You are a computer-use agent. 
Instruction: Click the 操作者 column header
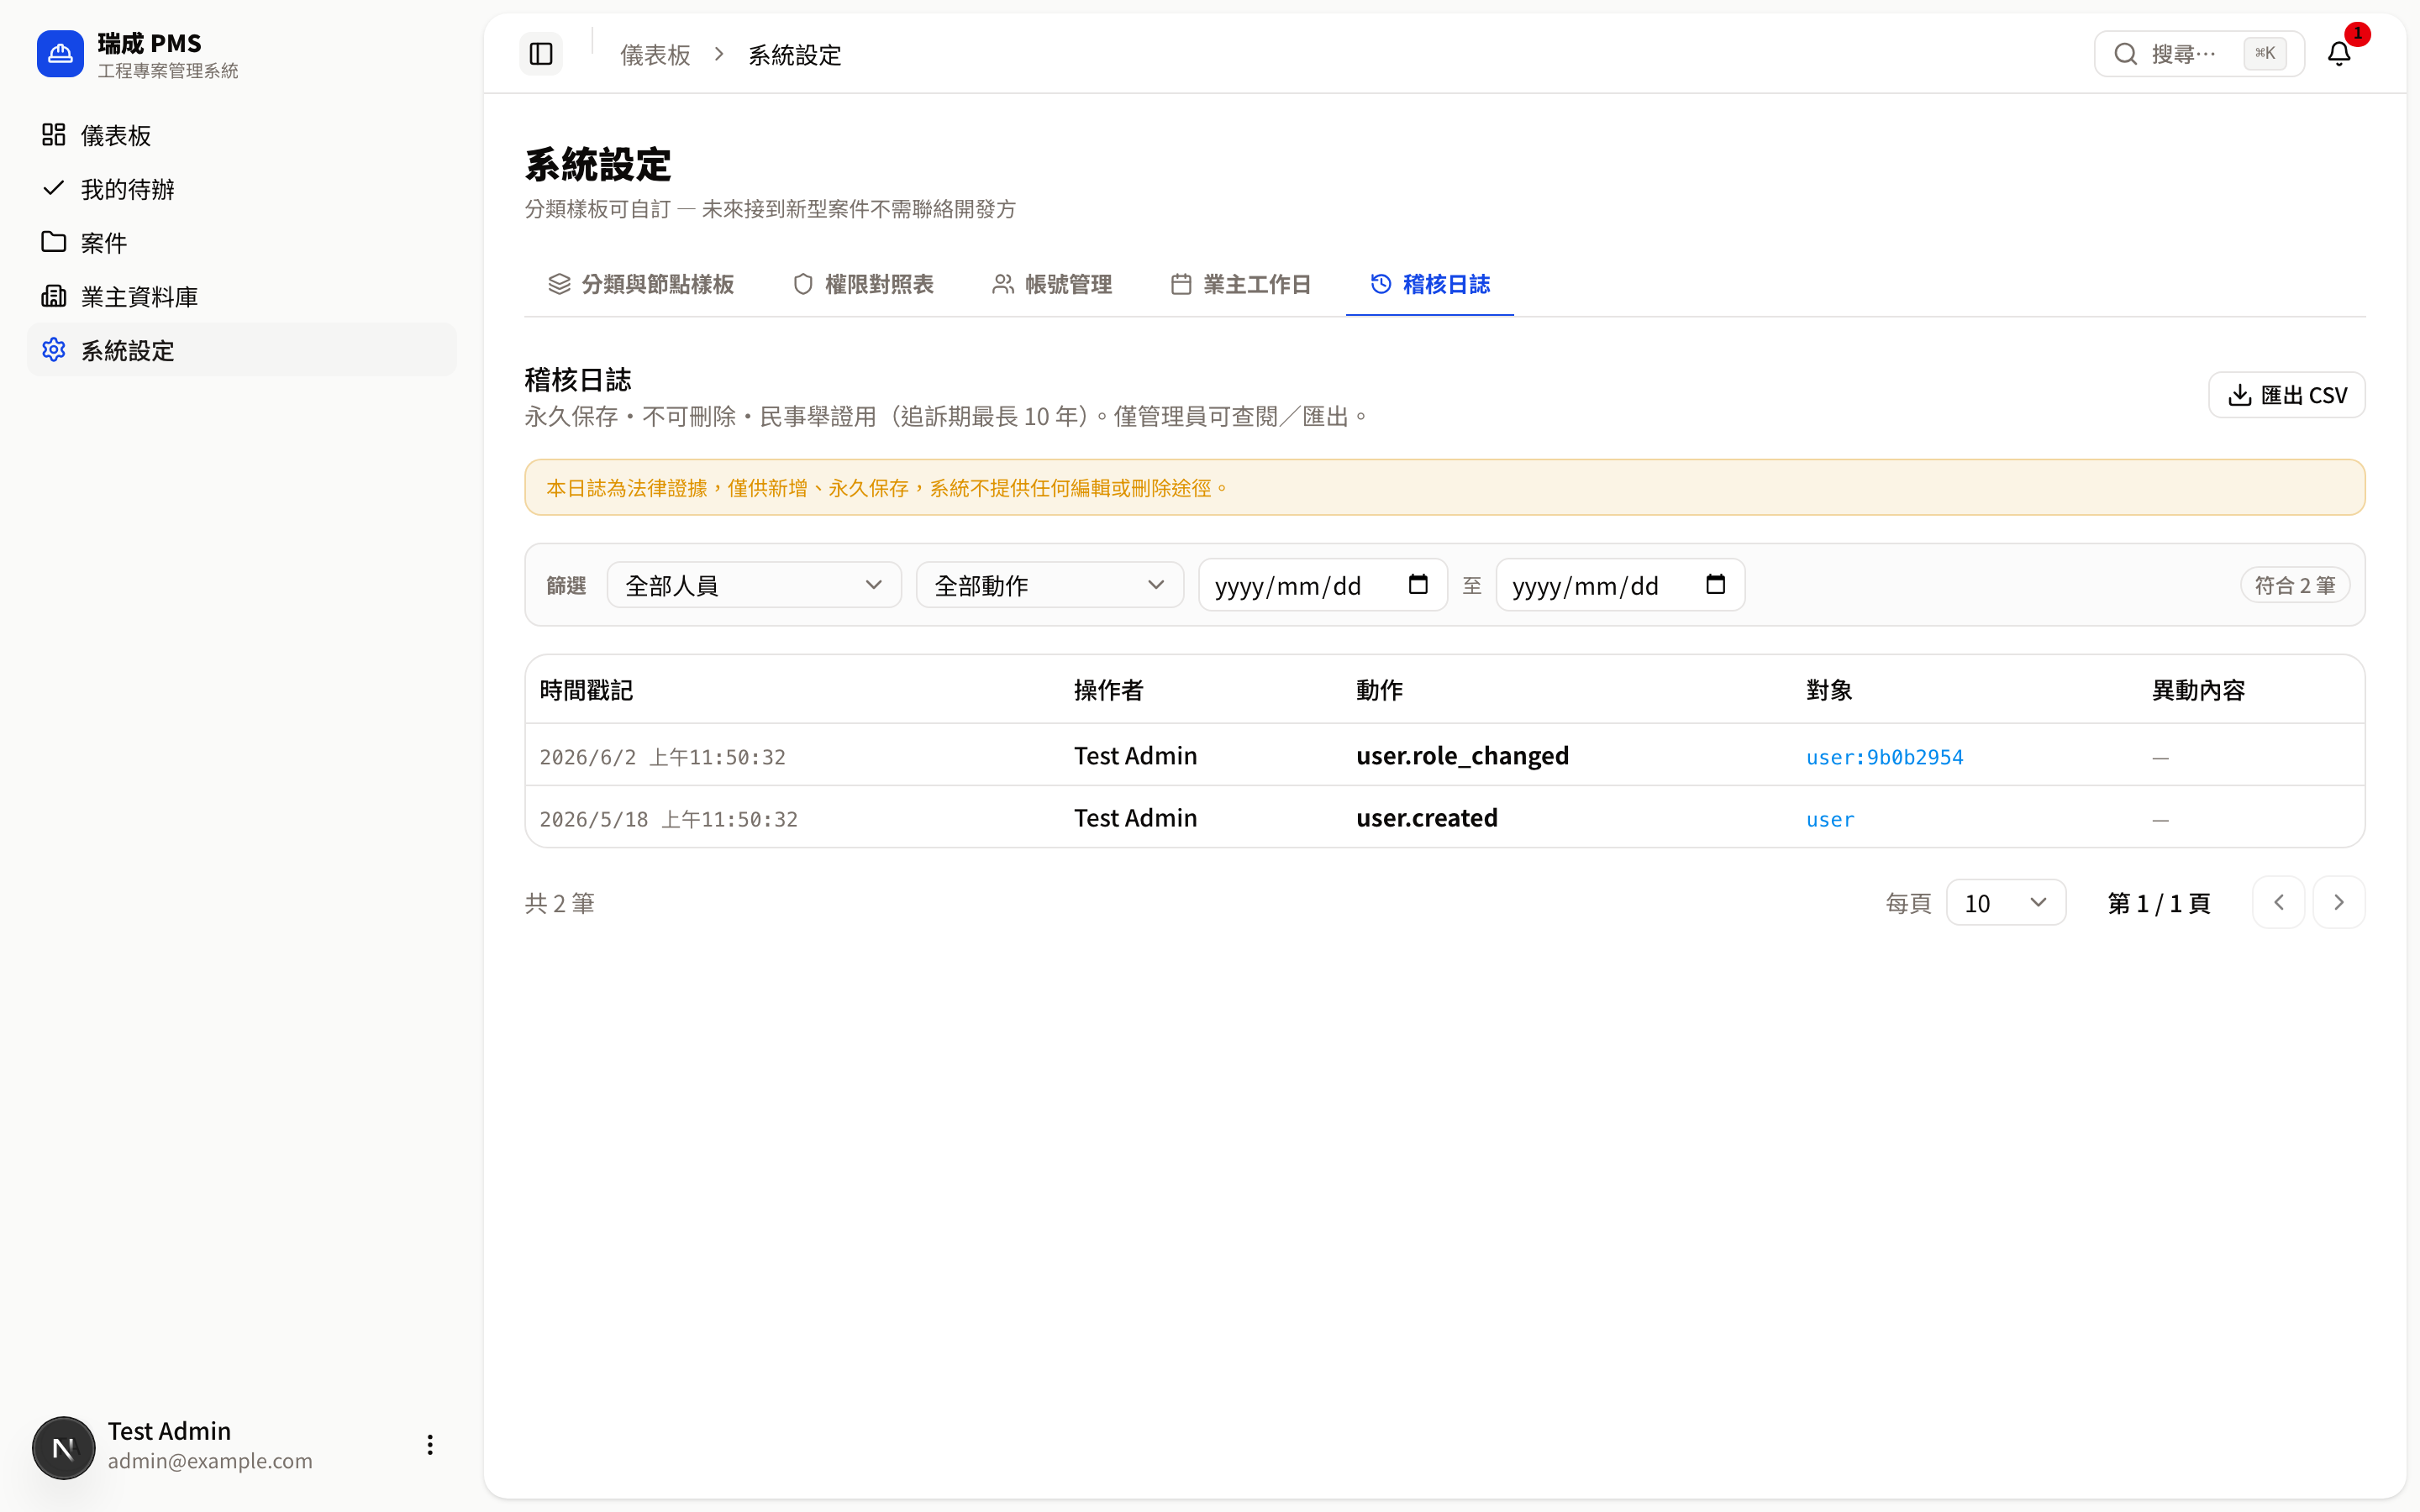click(x=1108, y=690)
